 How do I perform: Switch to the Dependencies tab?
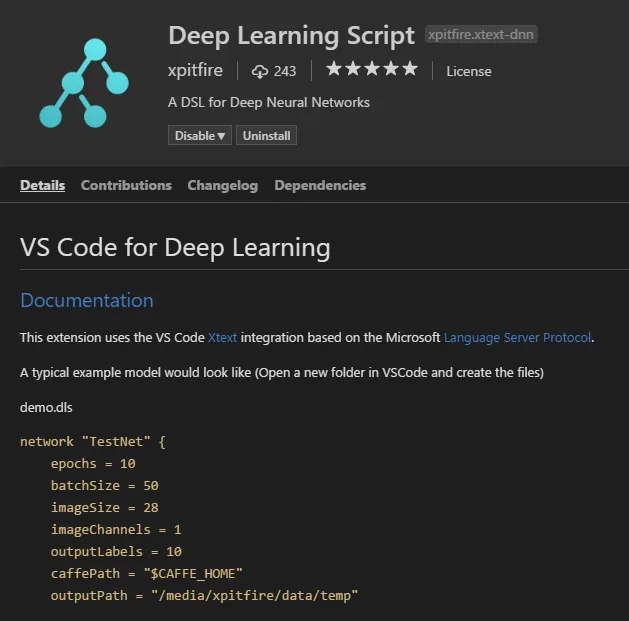(320, 185)
